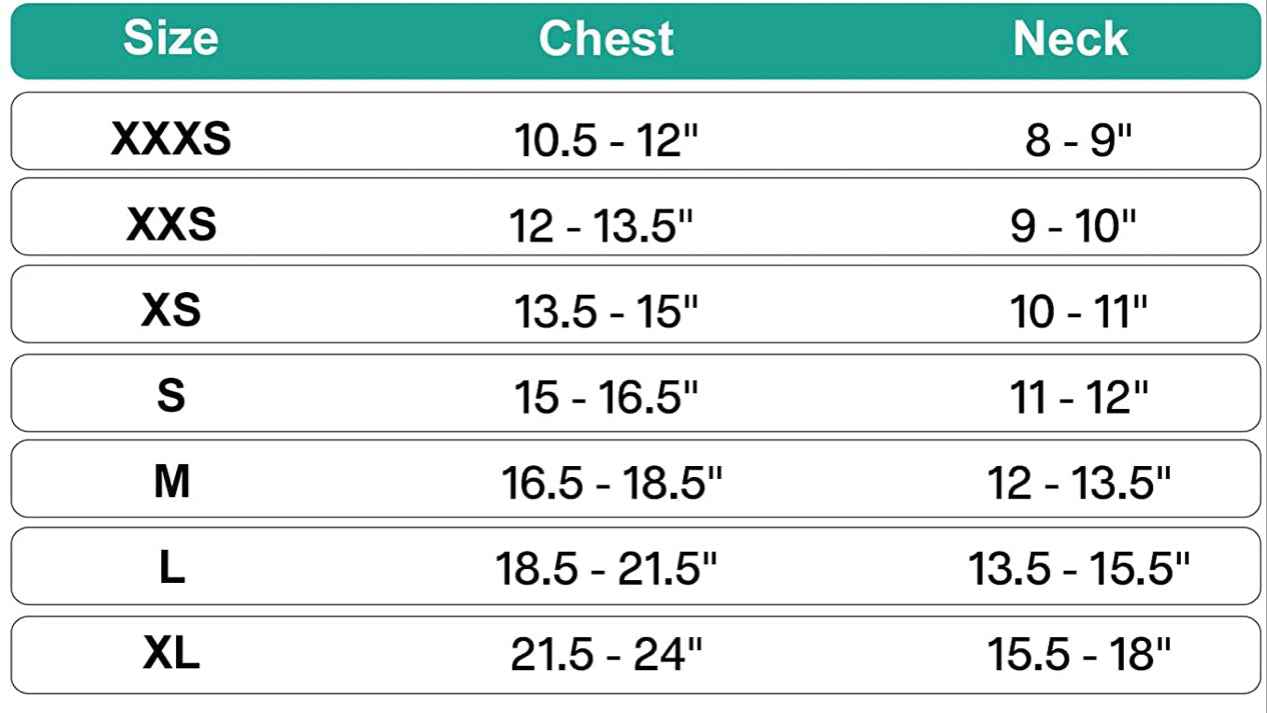Click chest measurement 10.5 - 12"
1267x713 pixels.
[606, 141]
